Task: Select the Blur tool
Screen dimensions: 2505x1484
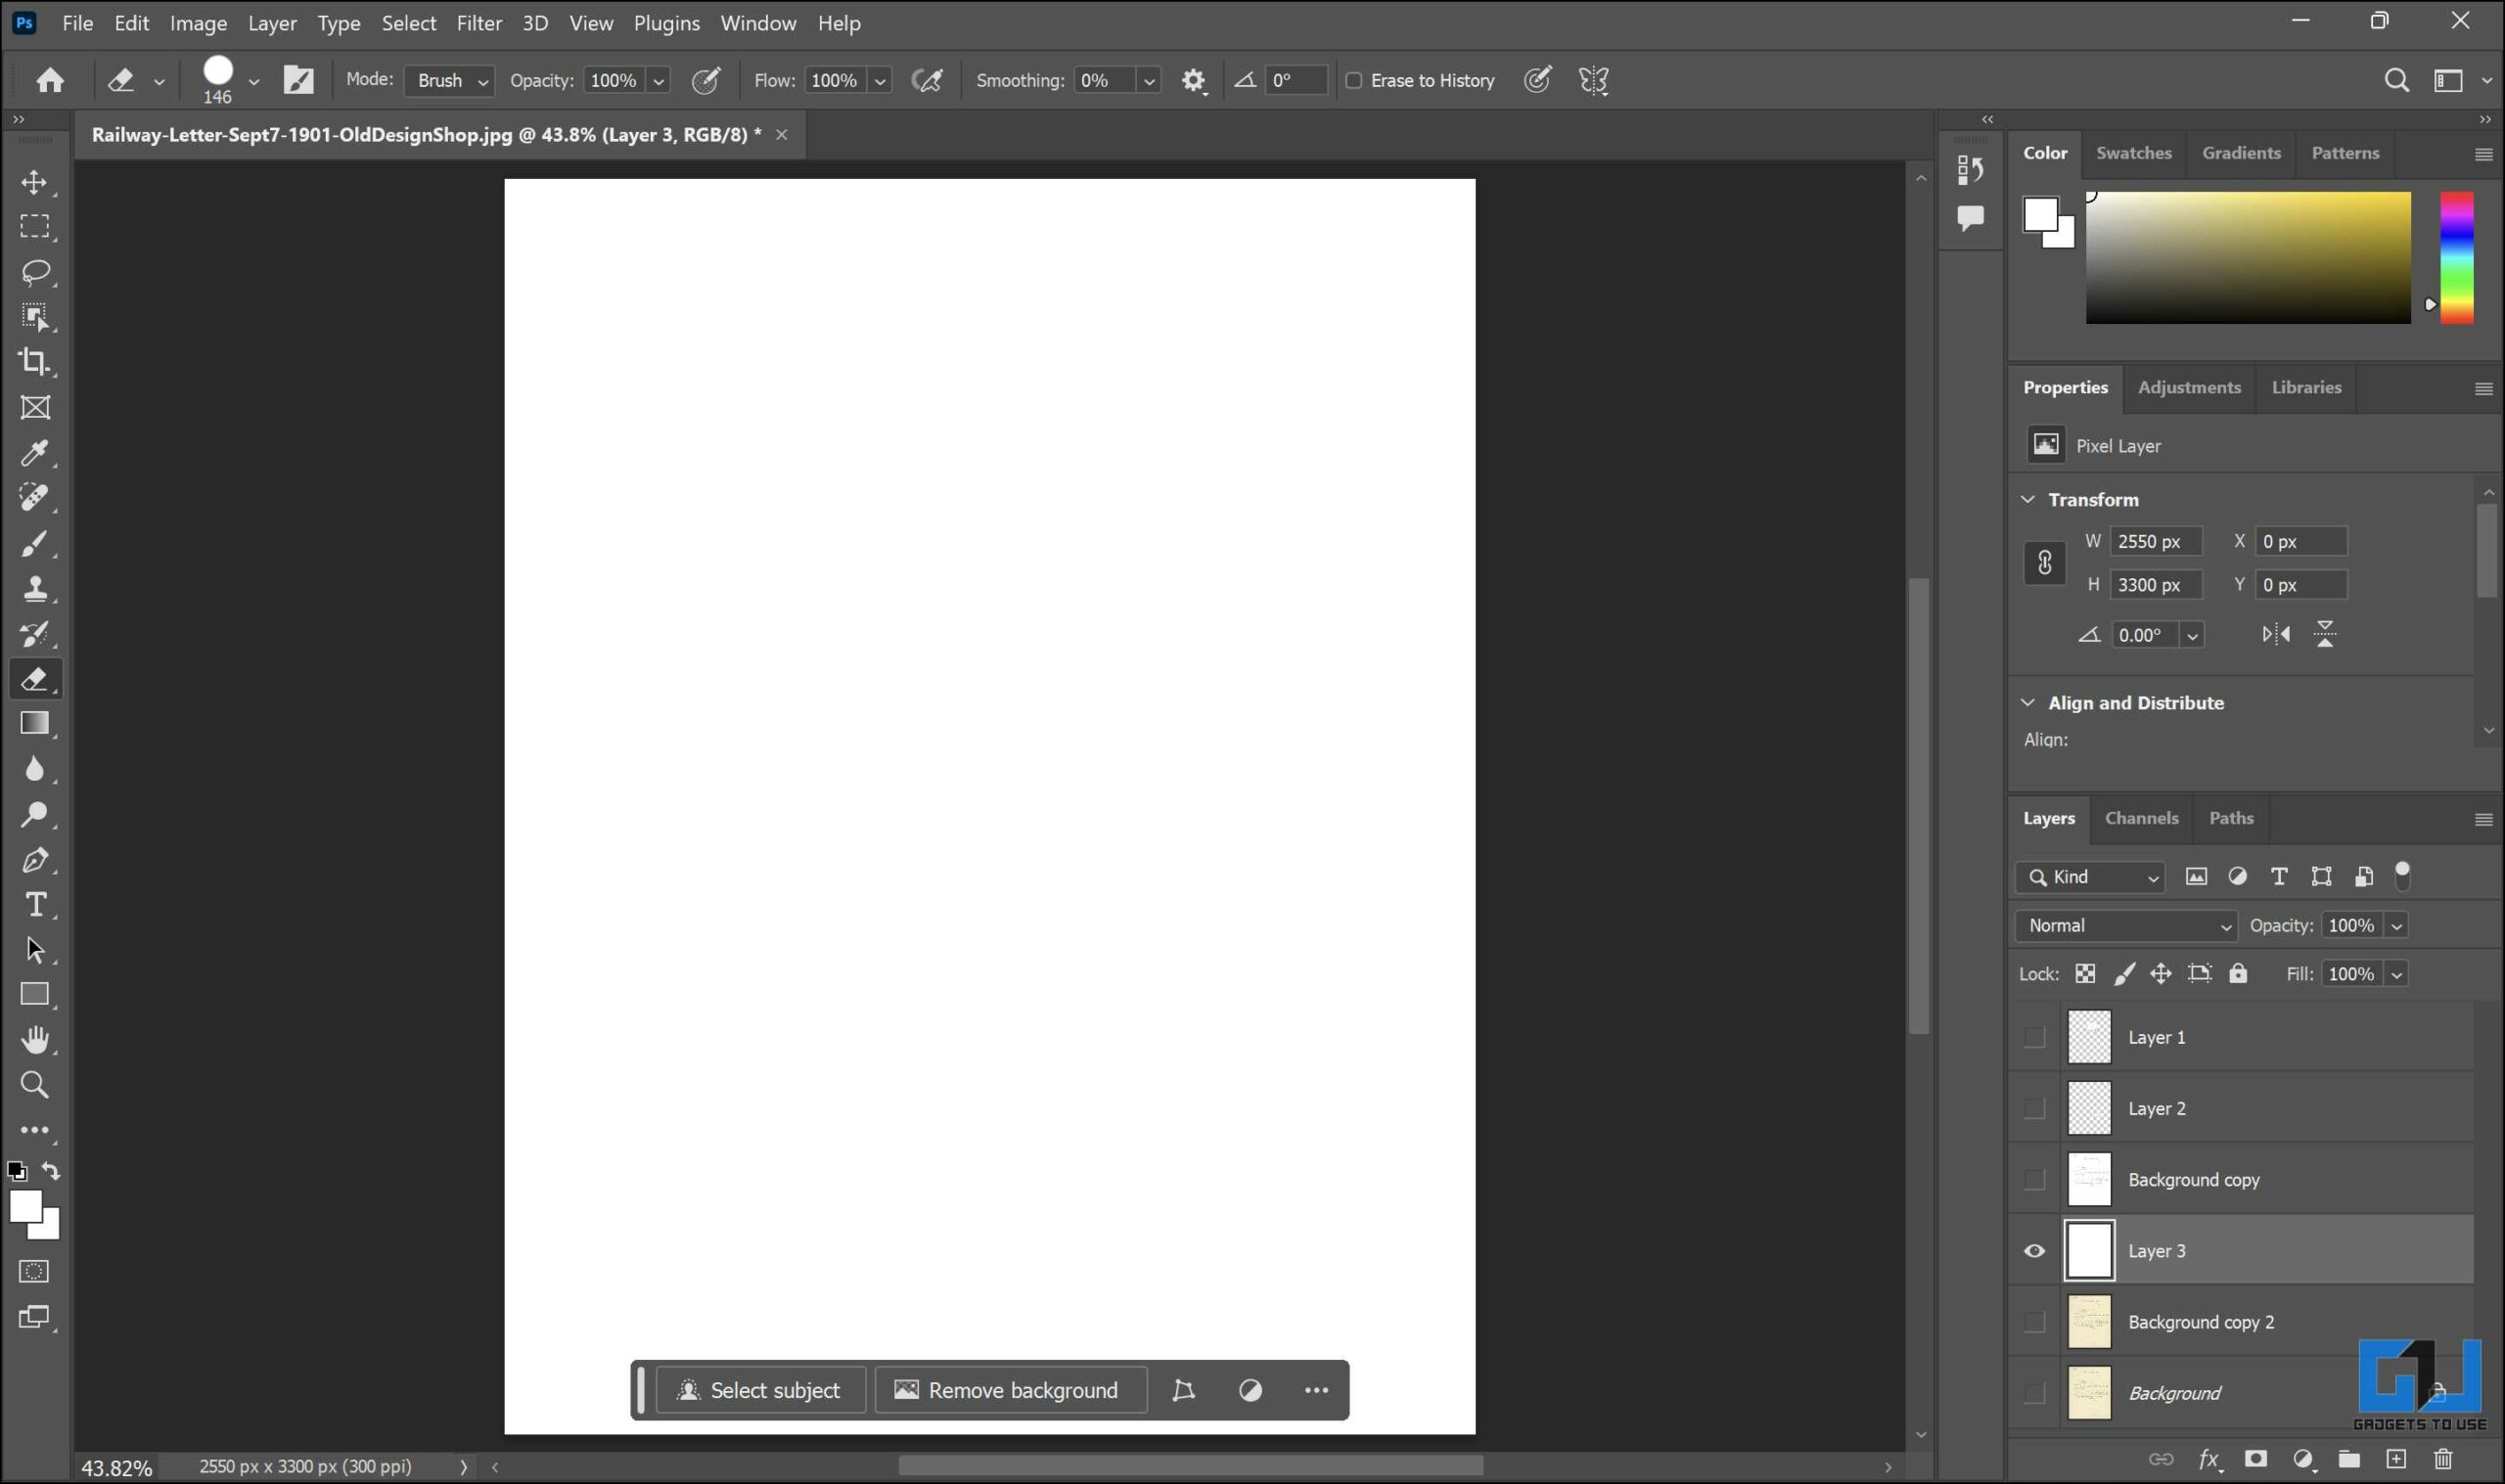Action: pos(35,768)
